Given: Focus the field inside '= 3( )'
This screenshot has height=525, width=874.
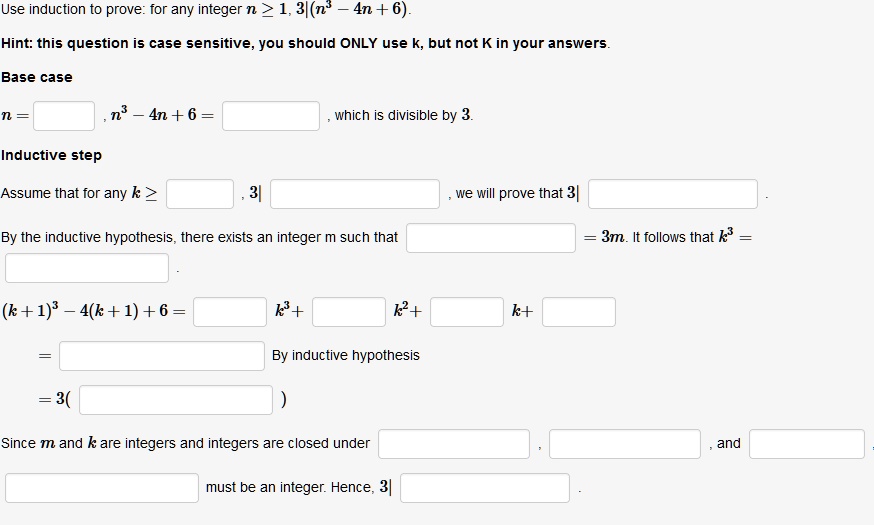Looking at the screenshot, I should pos(176,400).
